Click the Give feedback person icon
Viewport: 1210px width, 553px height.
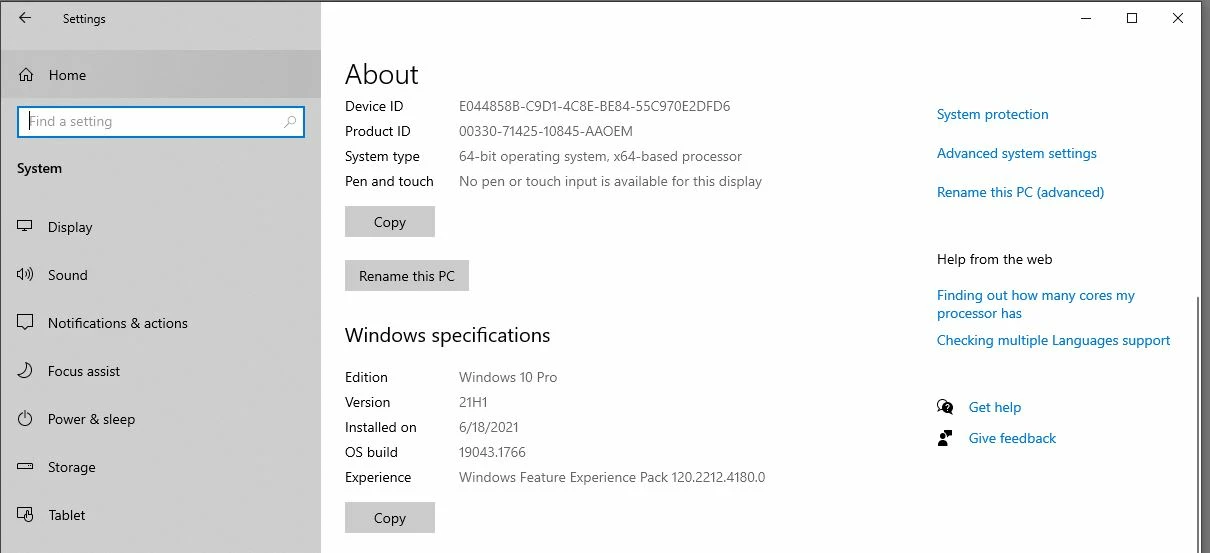pyautogui.click(x=945, y=438)
